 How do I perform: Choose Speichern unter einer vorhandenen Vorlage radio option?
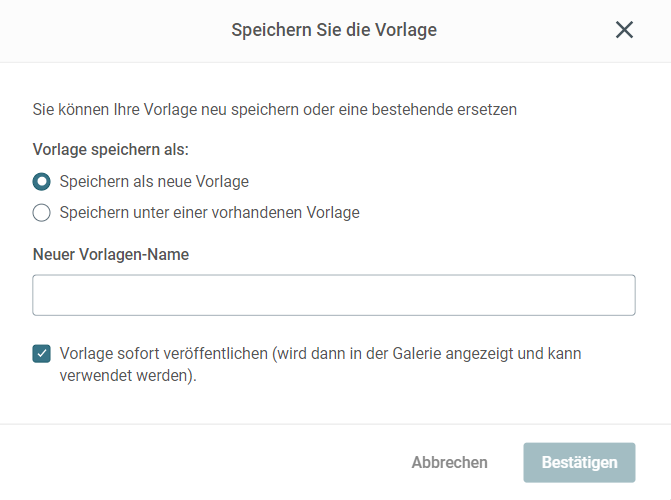click(x=42, y=213)
